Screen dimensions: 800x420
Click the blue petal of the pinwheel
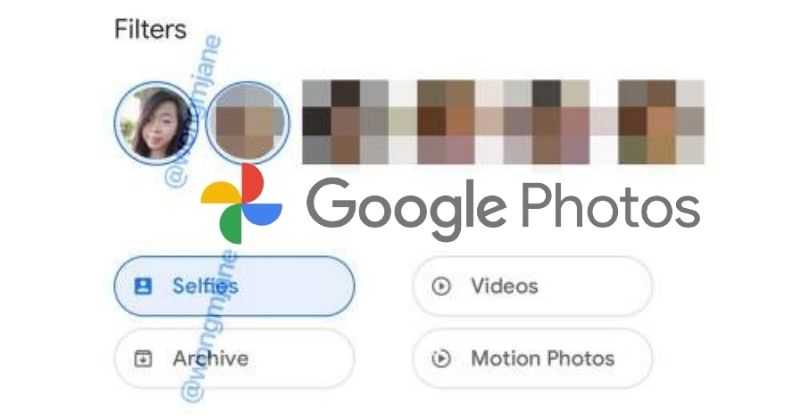point(262,214)
